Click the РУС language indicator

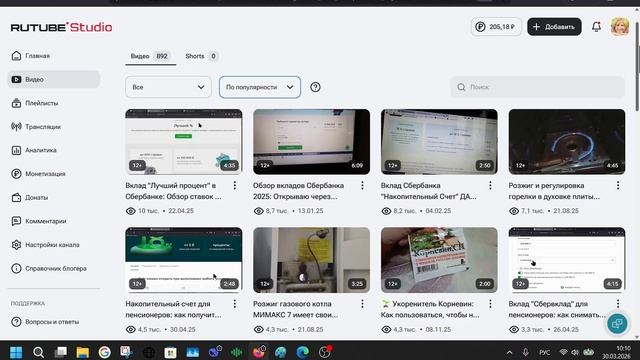(544, 352)
